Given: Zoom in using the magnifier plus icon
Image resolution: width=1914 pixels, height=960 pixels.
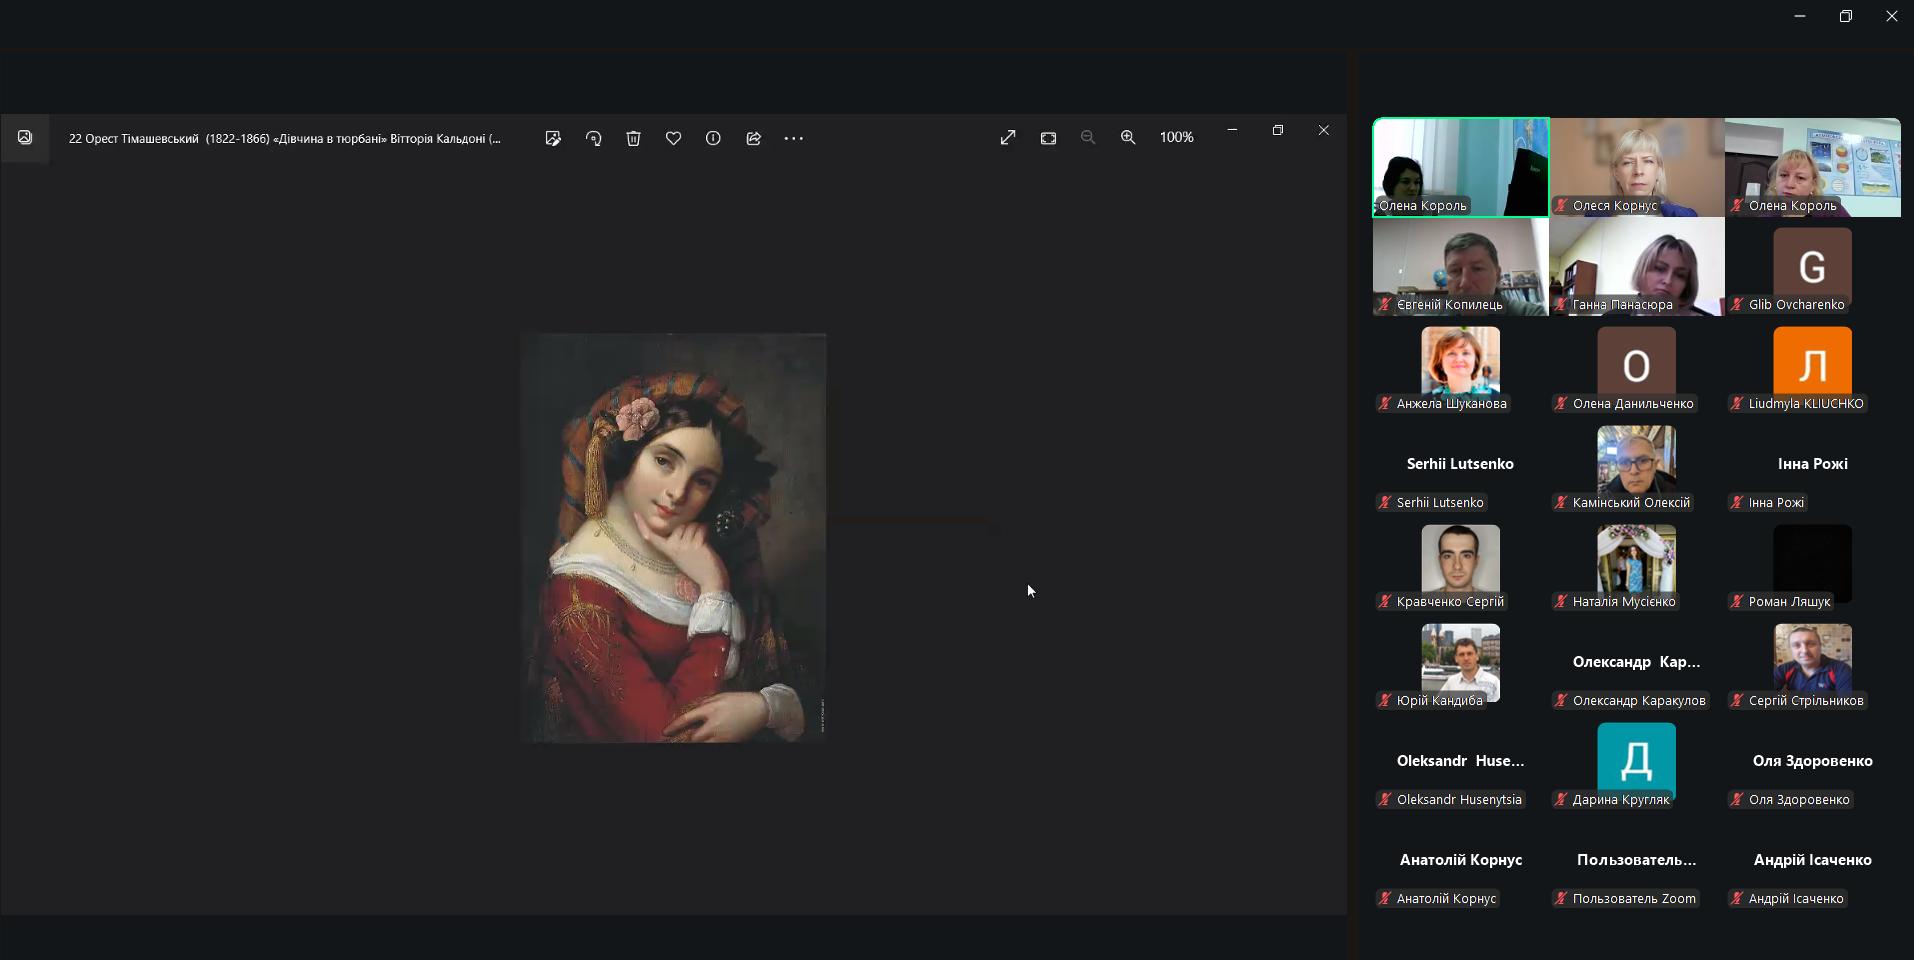Looking at the screenshot, I should pos(1128,138).
